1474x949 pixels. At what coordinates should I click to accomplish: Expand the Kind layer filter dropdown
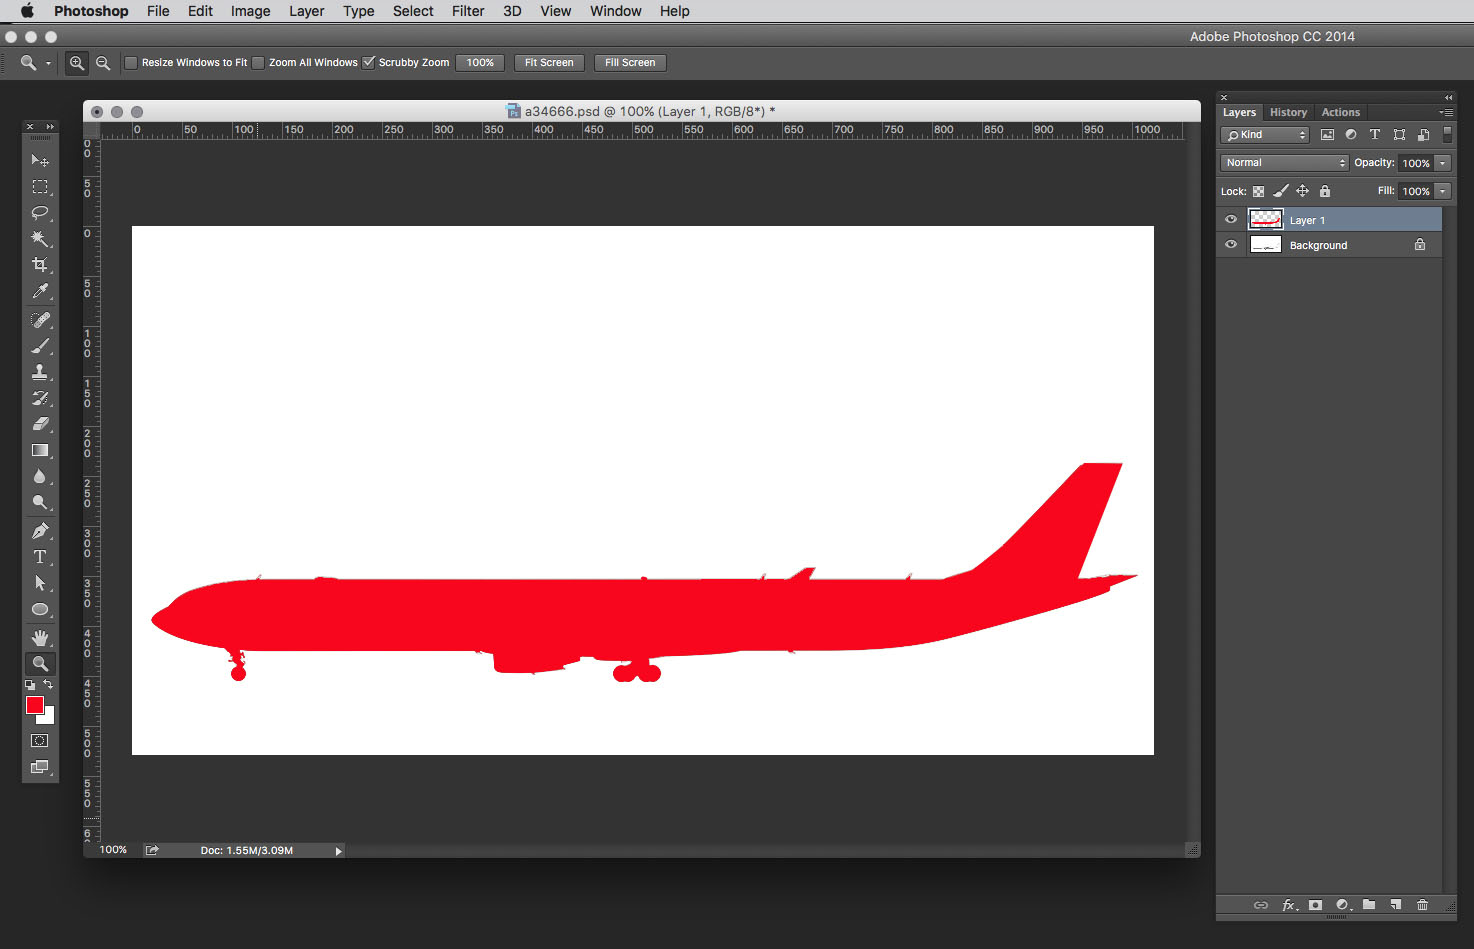(1265, 135)
